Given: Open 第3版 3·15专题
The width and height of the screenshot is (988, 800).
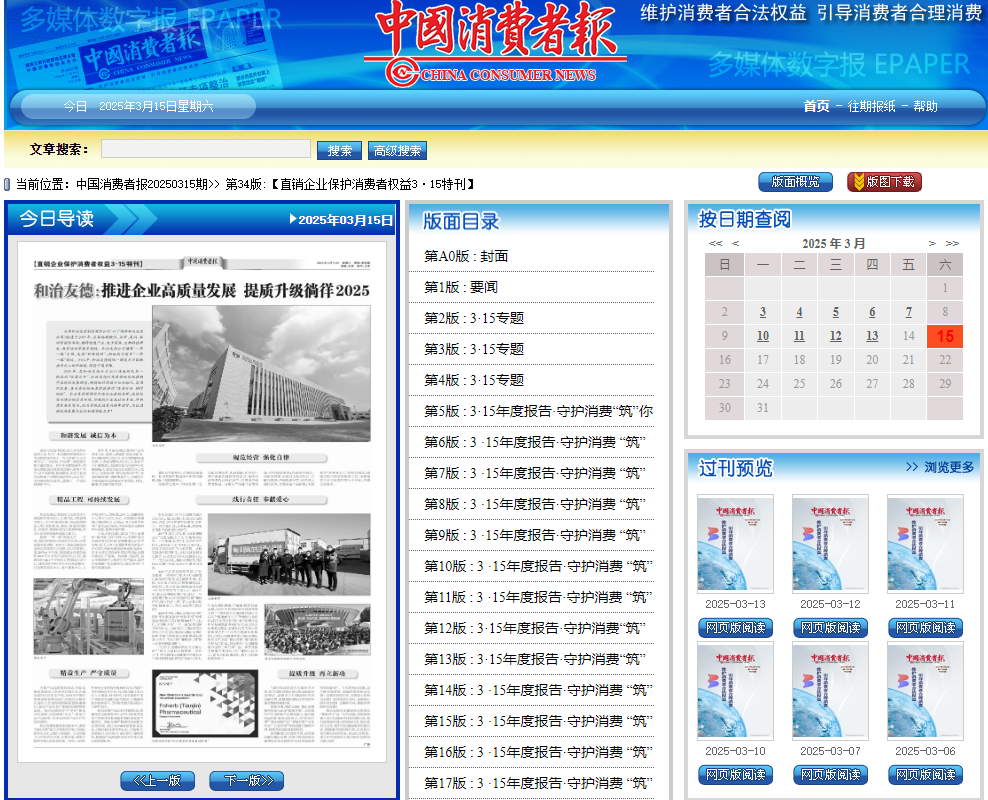Looking at the screenshot, I should pos(474,349).
